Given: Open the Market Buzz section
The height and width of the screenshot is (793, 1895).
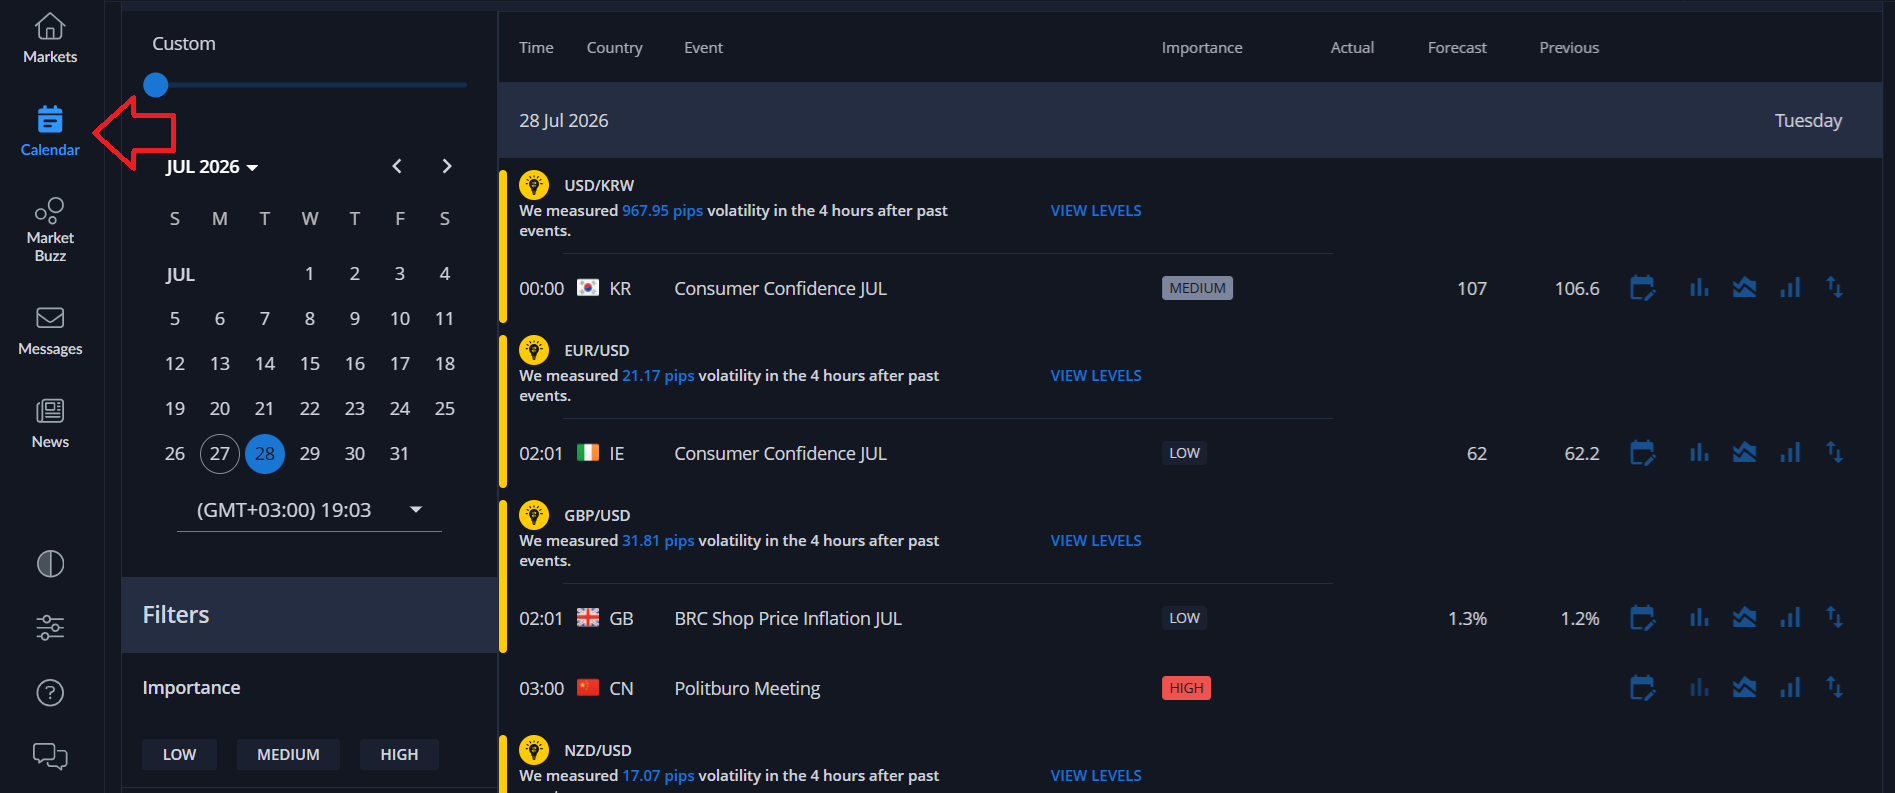Looking at the screenshot, I should 50,230.
